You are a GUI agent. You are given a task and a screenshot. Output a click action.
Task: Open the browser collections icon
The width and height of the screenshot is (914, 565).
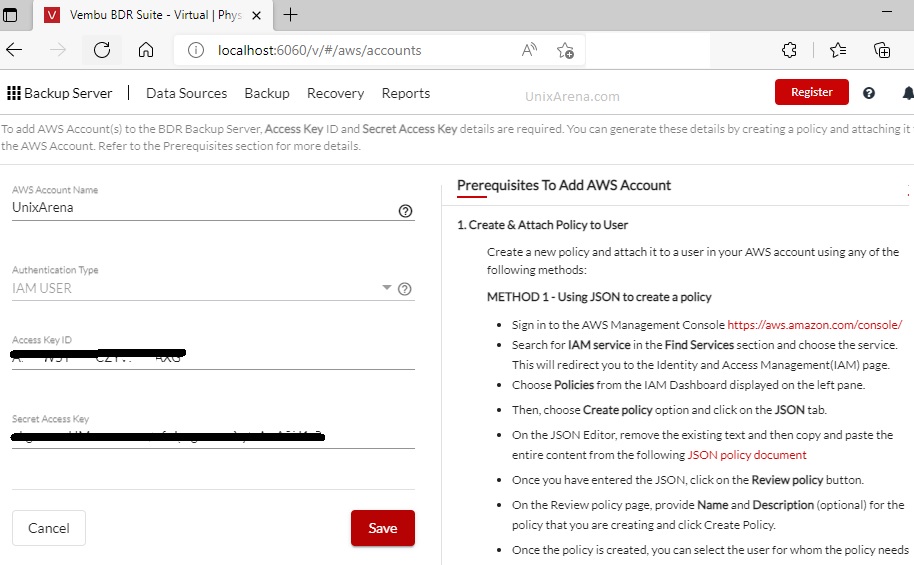pos(882,50)
